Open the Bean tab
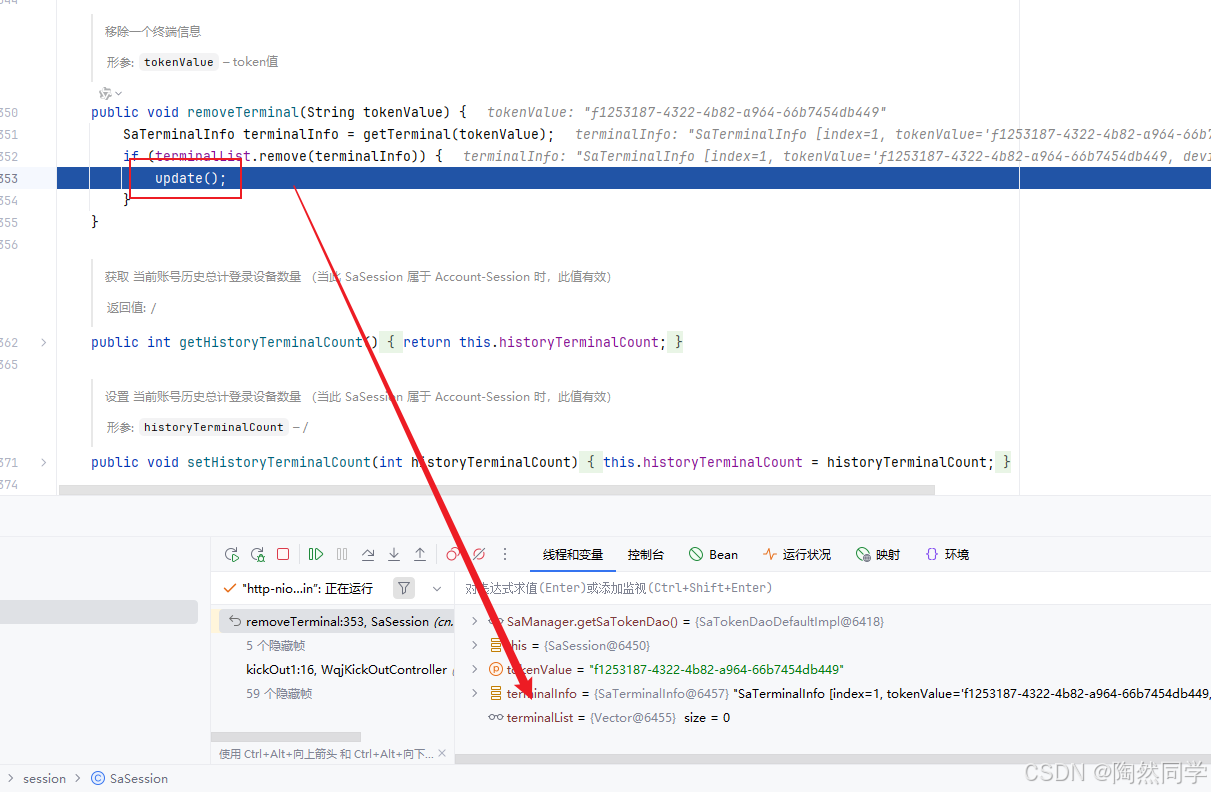The image size is (1211, 792). point(713,554)
